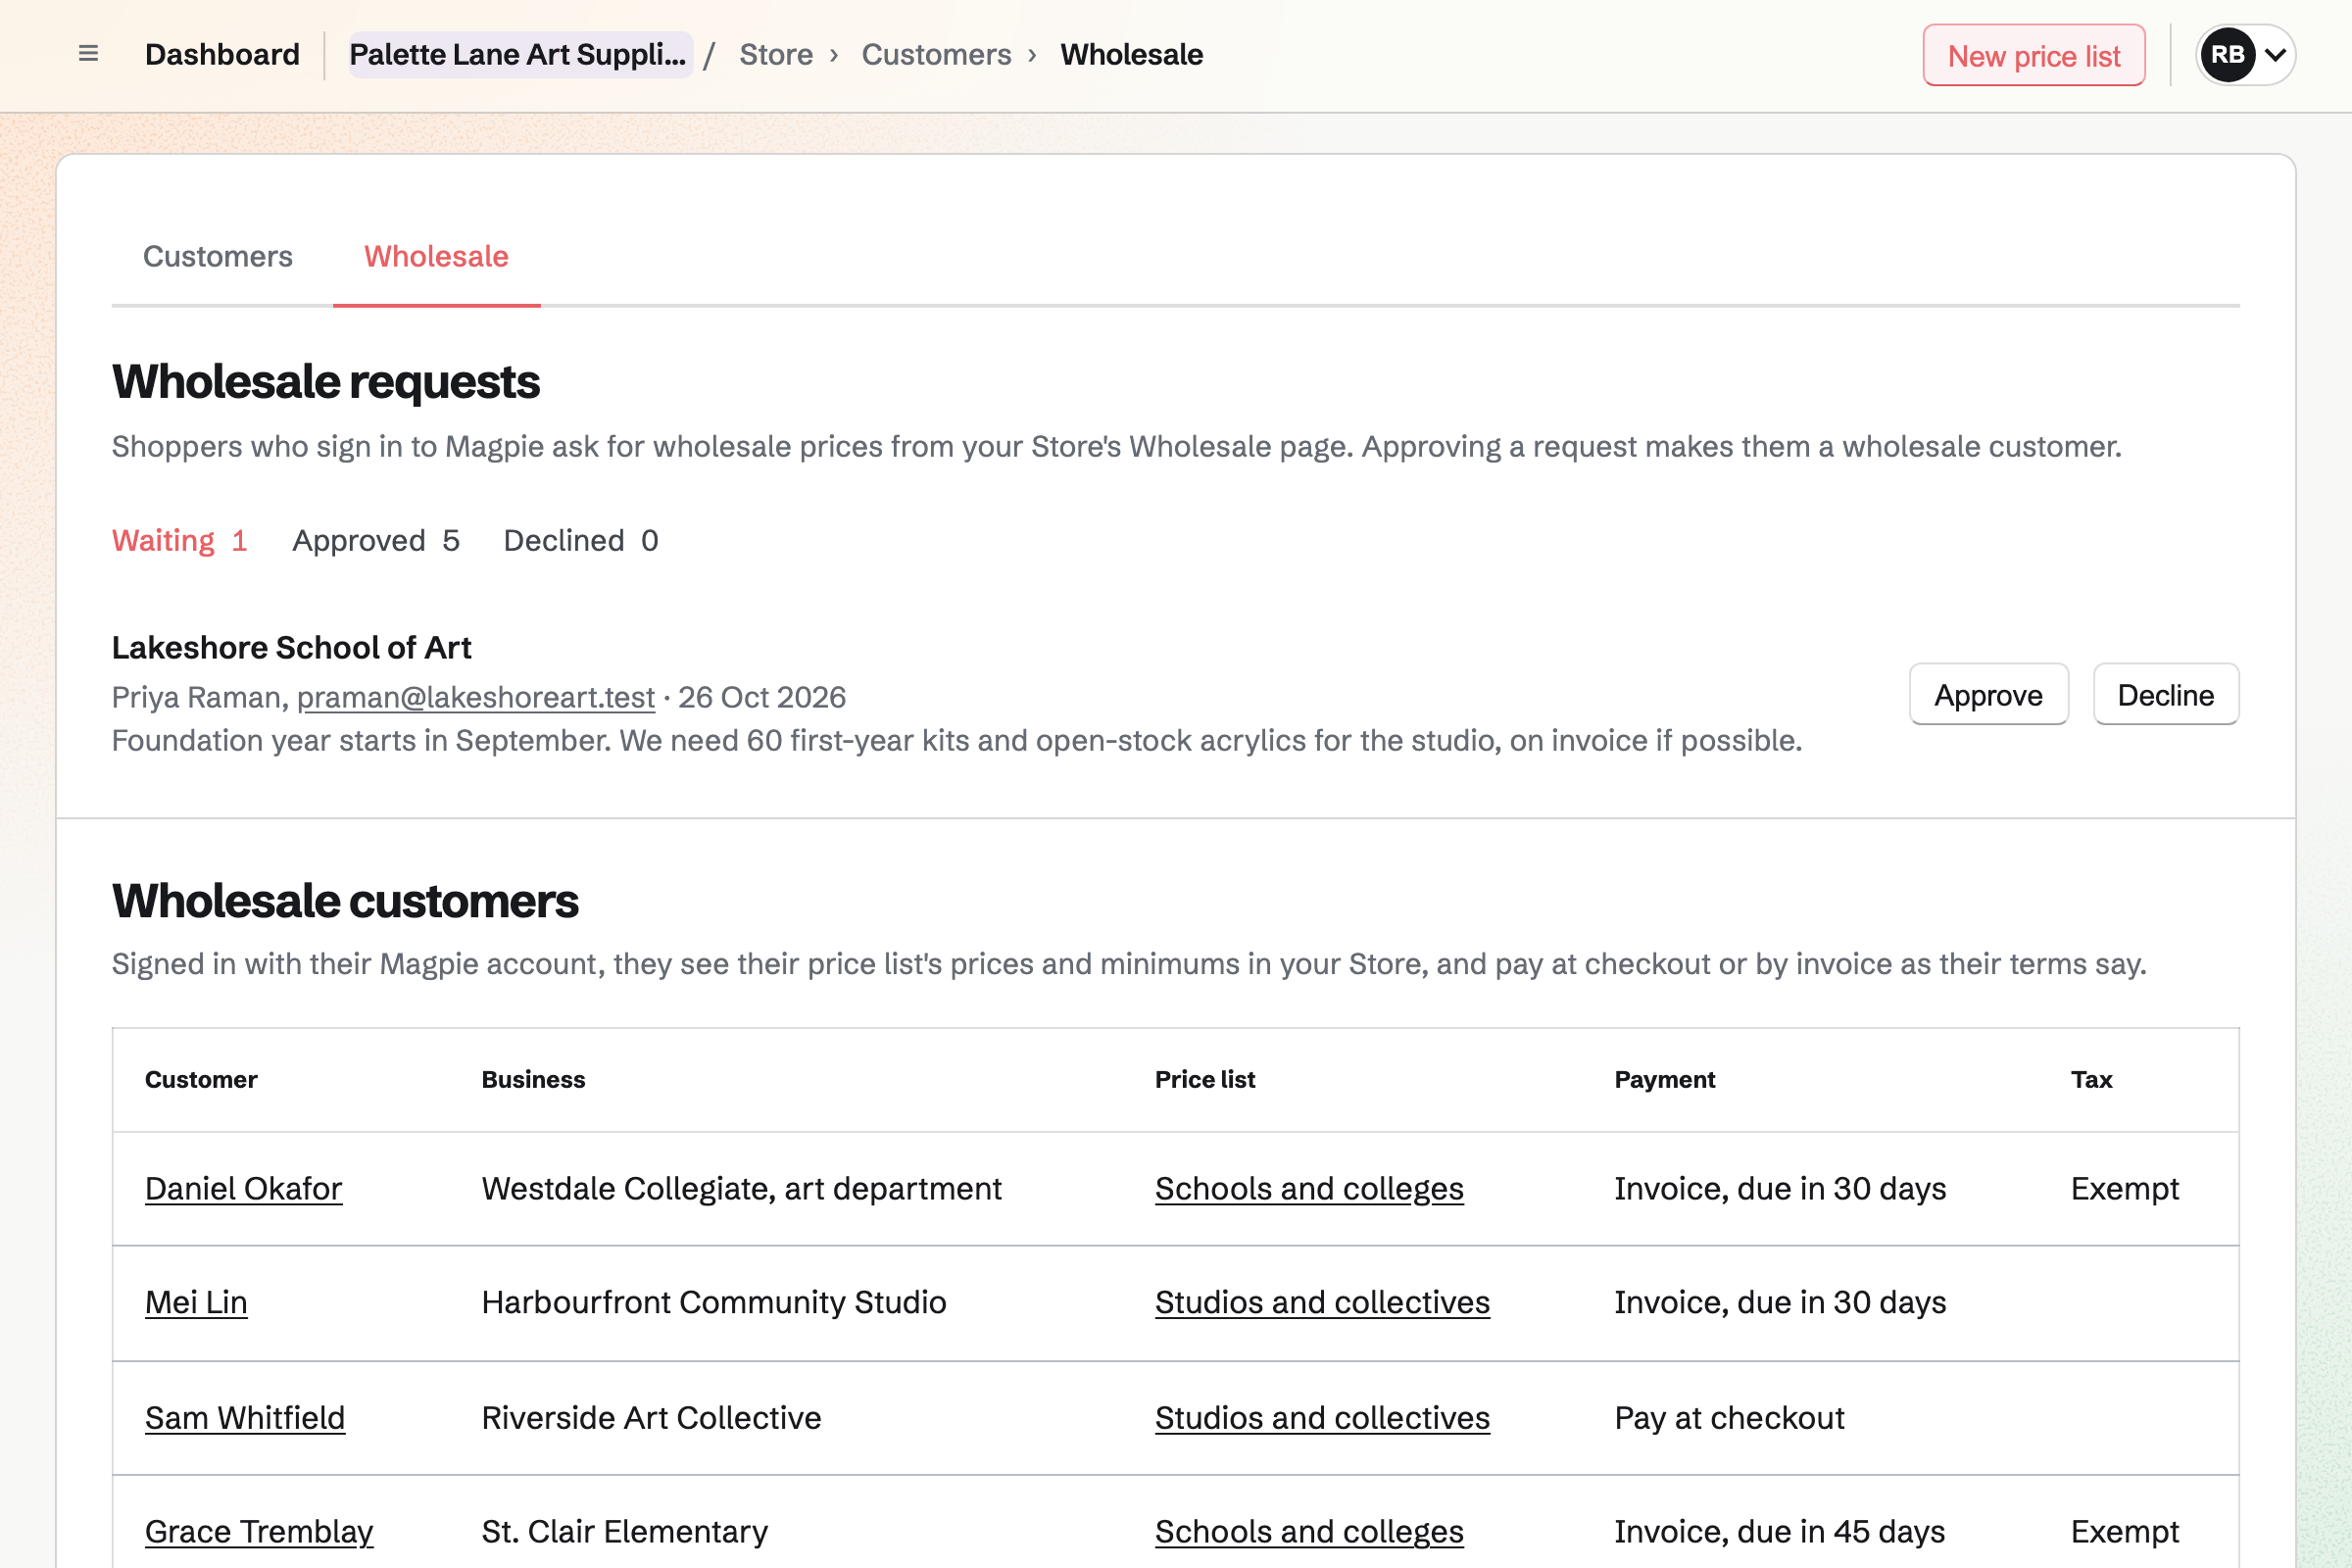Click 'Westdale Collegiate, art department' cell
The width and height of the screenshot is (2352, 1568).
[741, 1189]
